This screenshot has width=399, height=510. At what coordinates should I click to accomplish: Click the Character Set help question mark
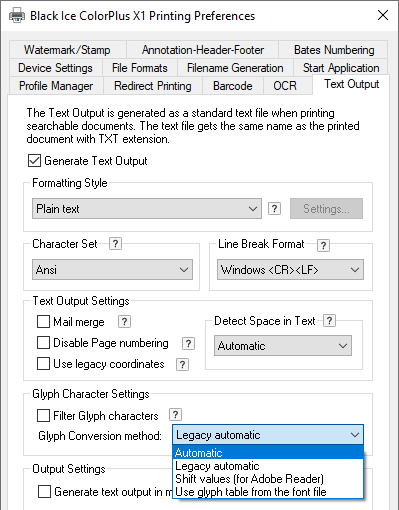click(x=115, y=244)
